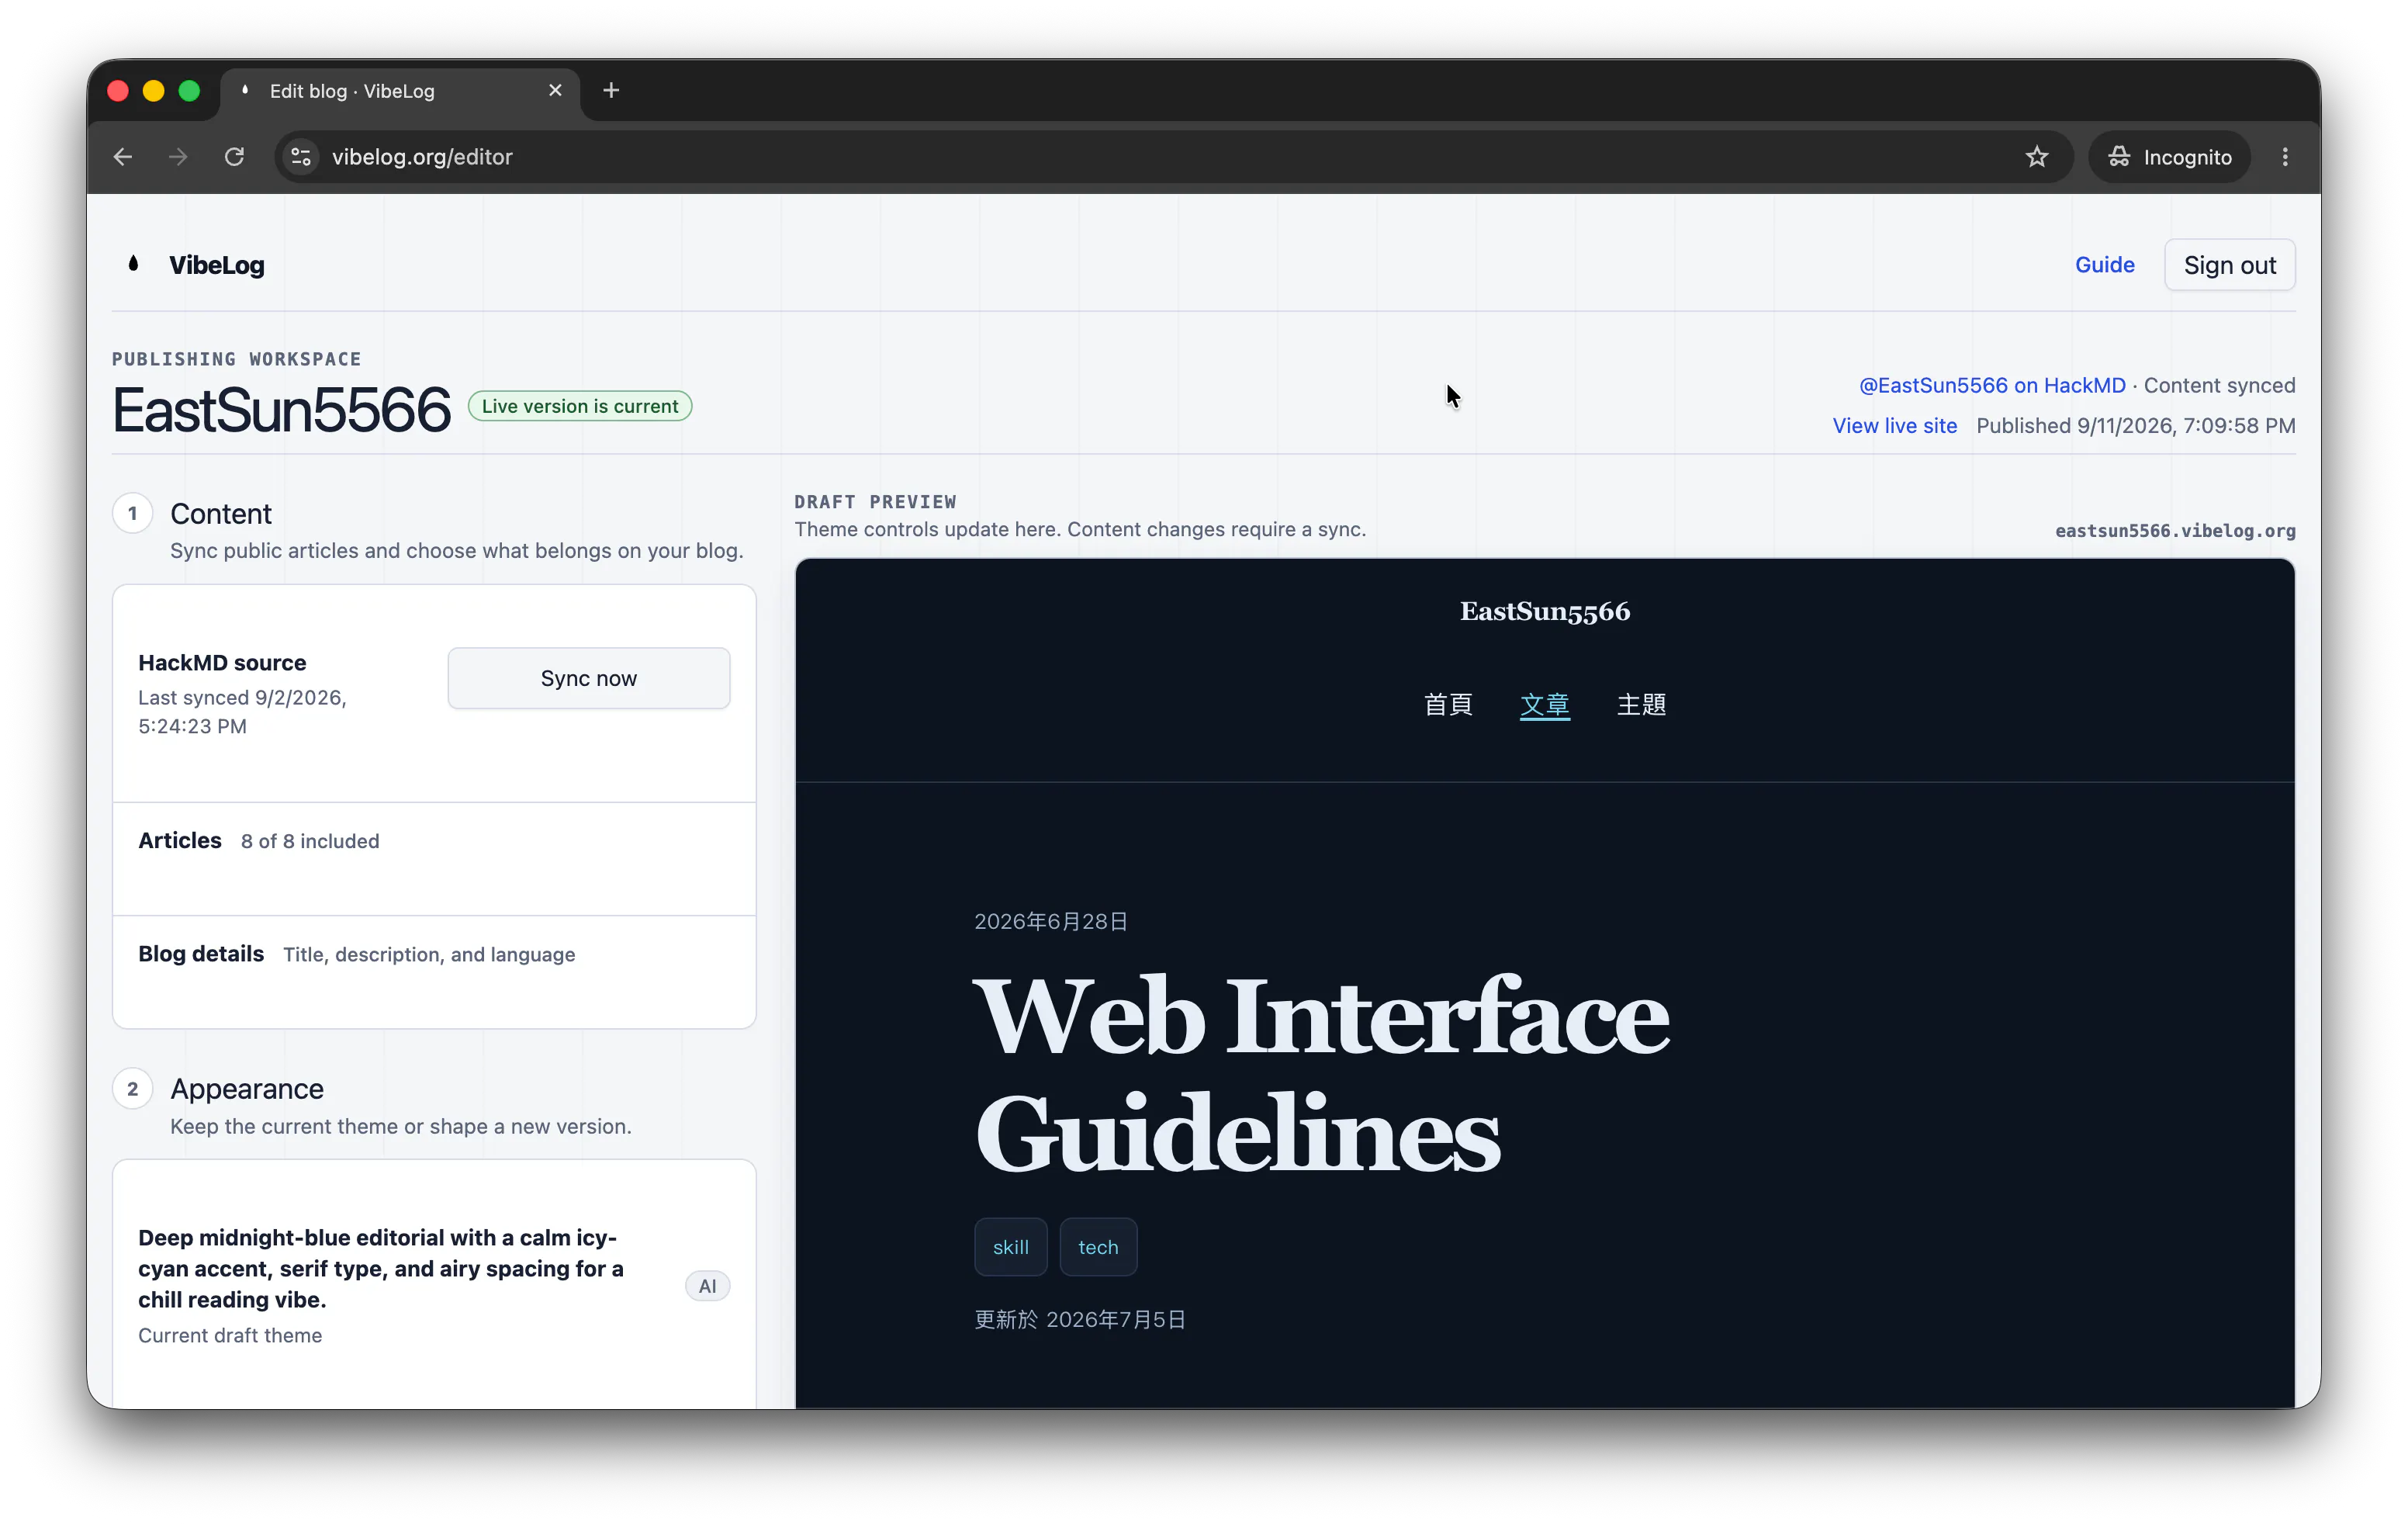
Task: Click the skill tag in preview
Action: [1010, 1247]
